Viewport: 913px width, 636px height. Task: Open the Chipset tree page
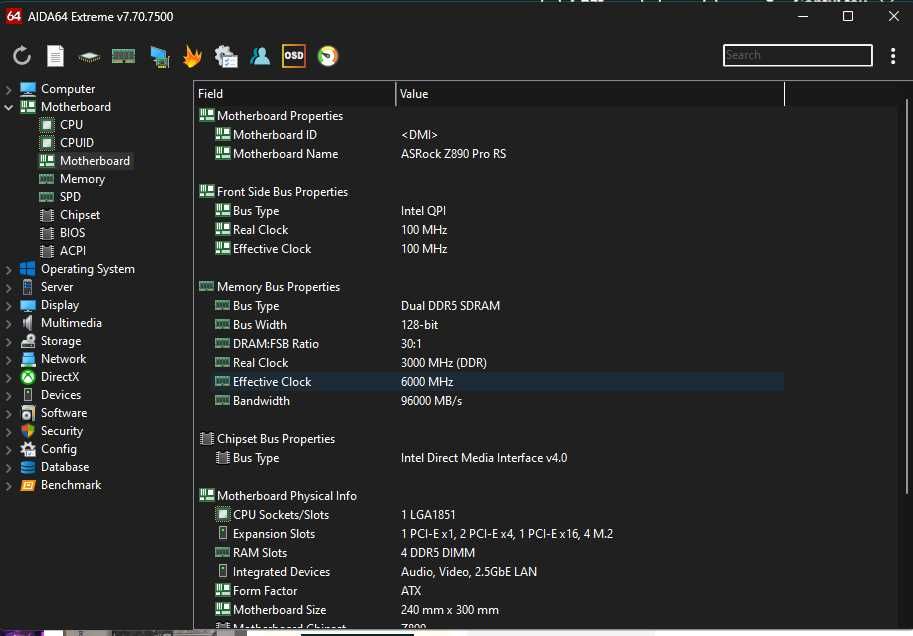[x=80, y=215]
